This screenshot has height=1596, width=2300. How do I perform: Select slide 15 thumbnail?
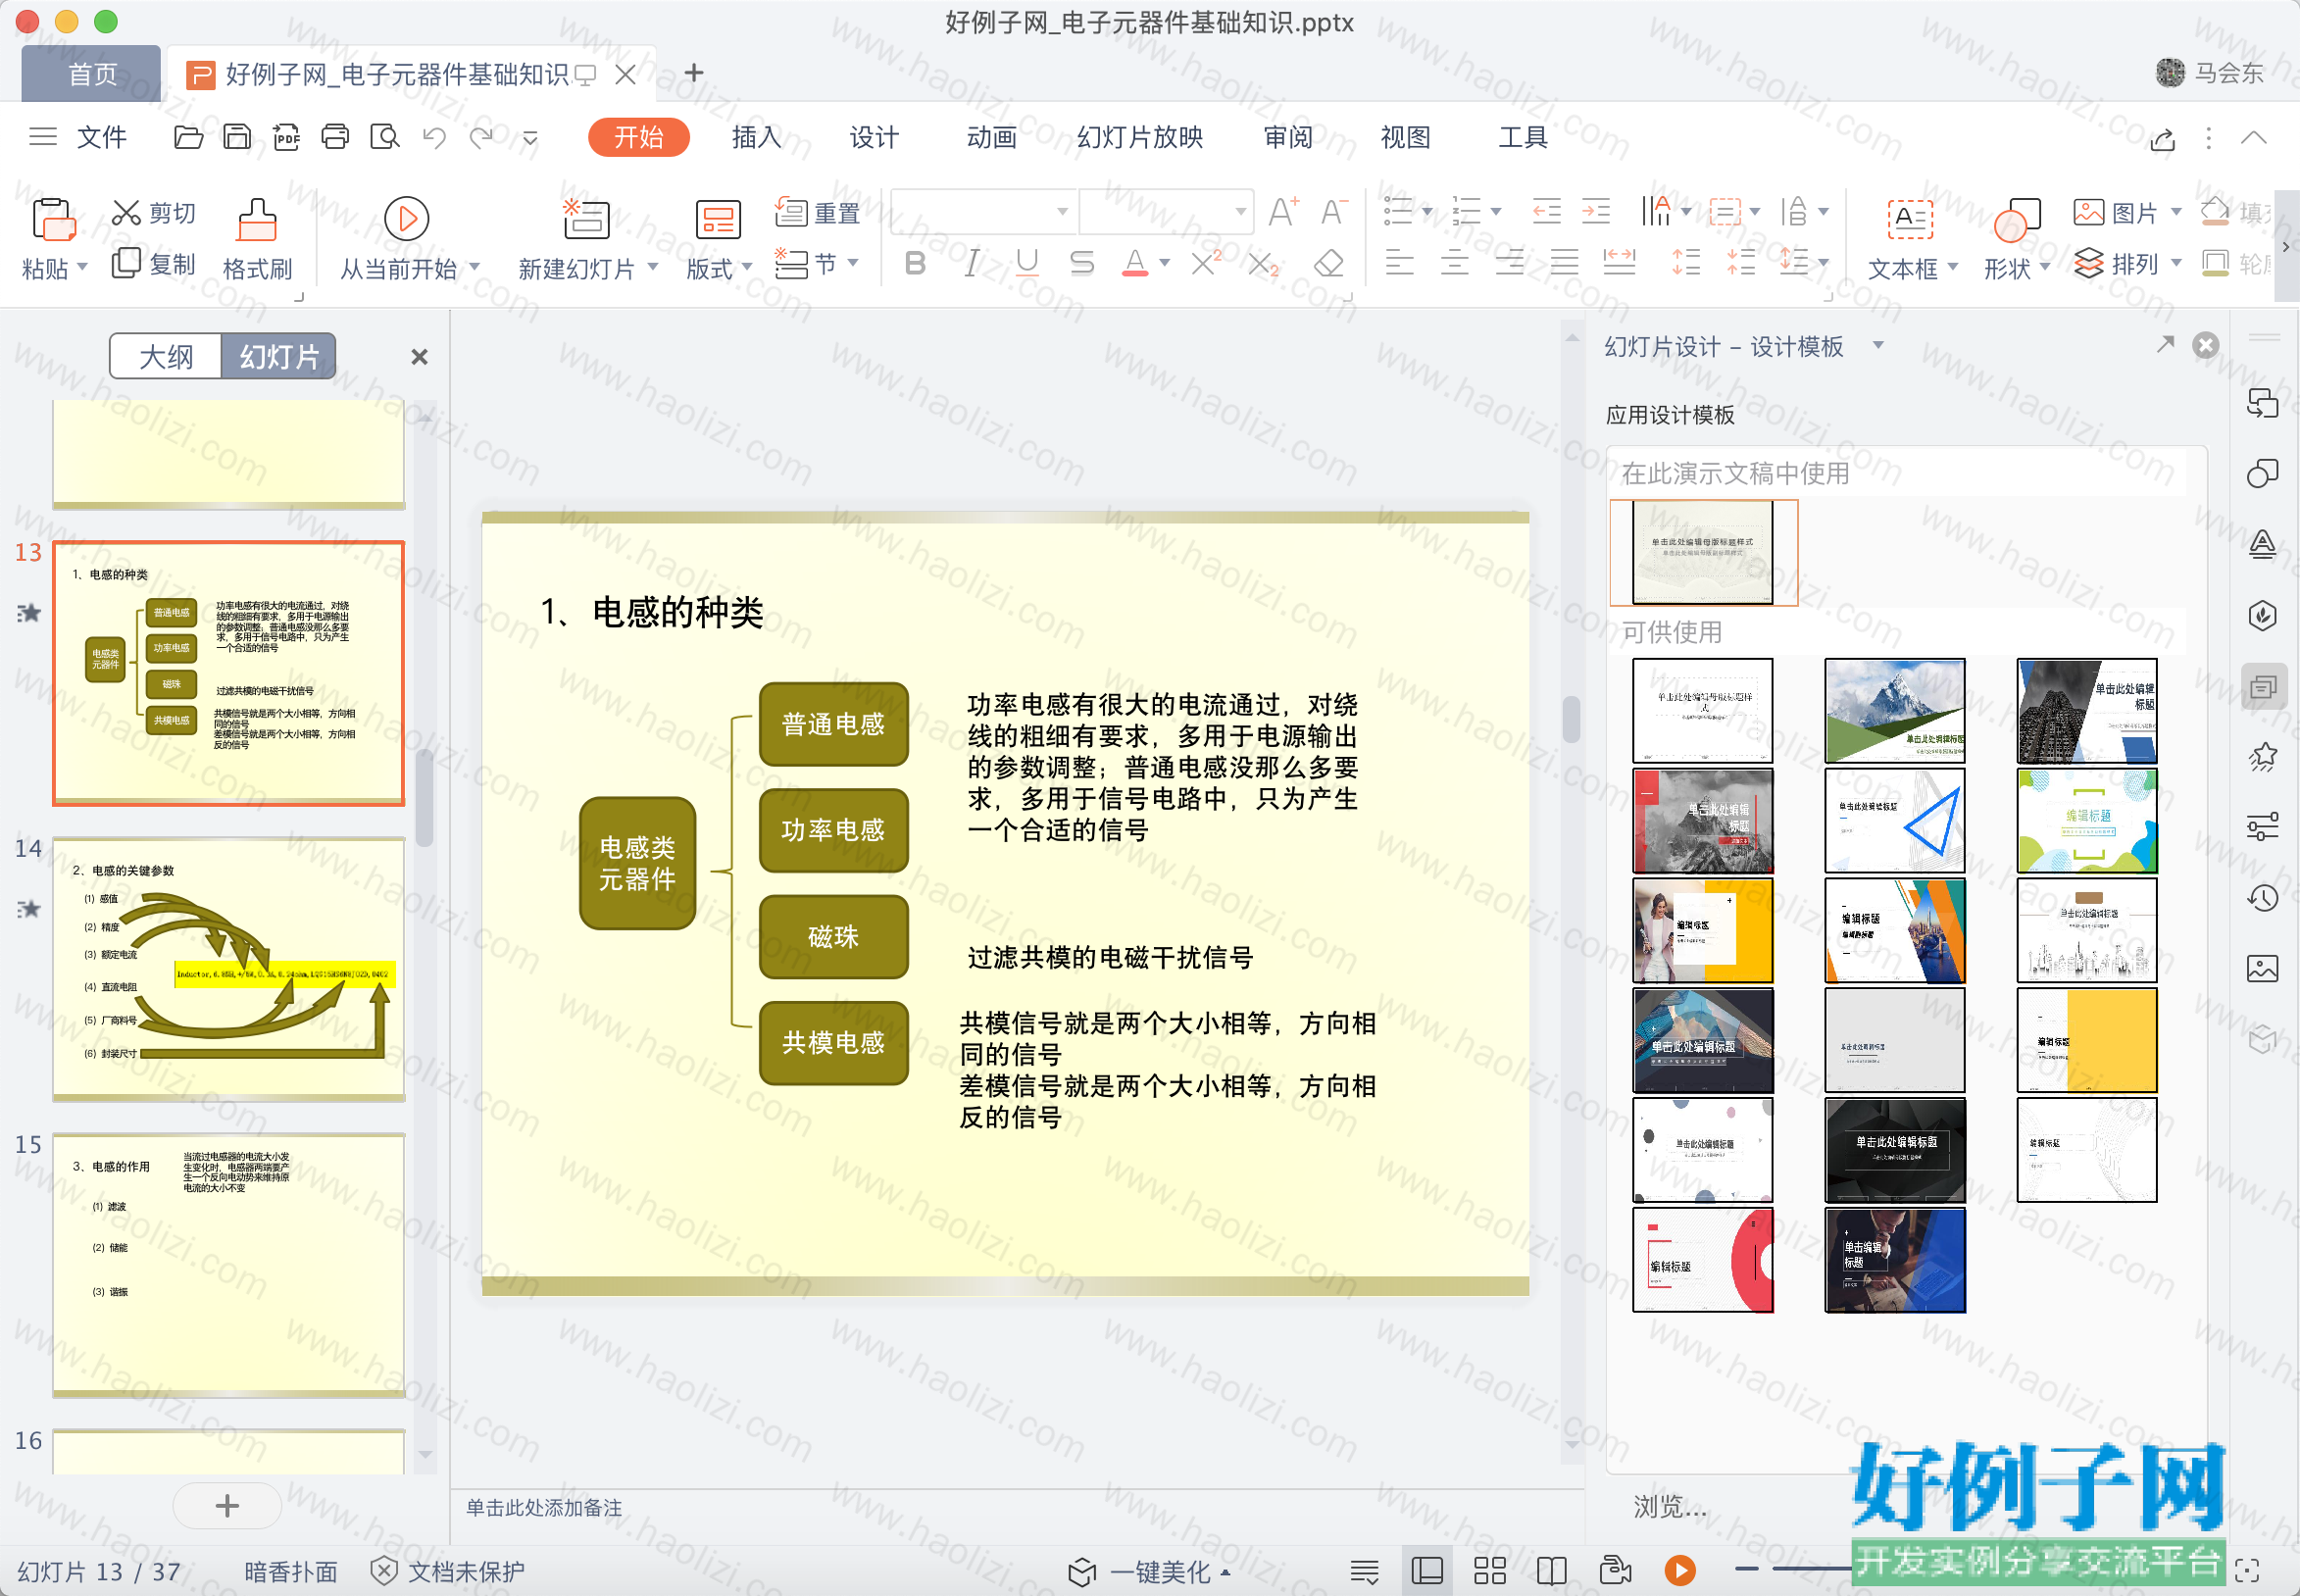pos(229,1264)
